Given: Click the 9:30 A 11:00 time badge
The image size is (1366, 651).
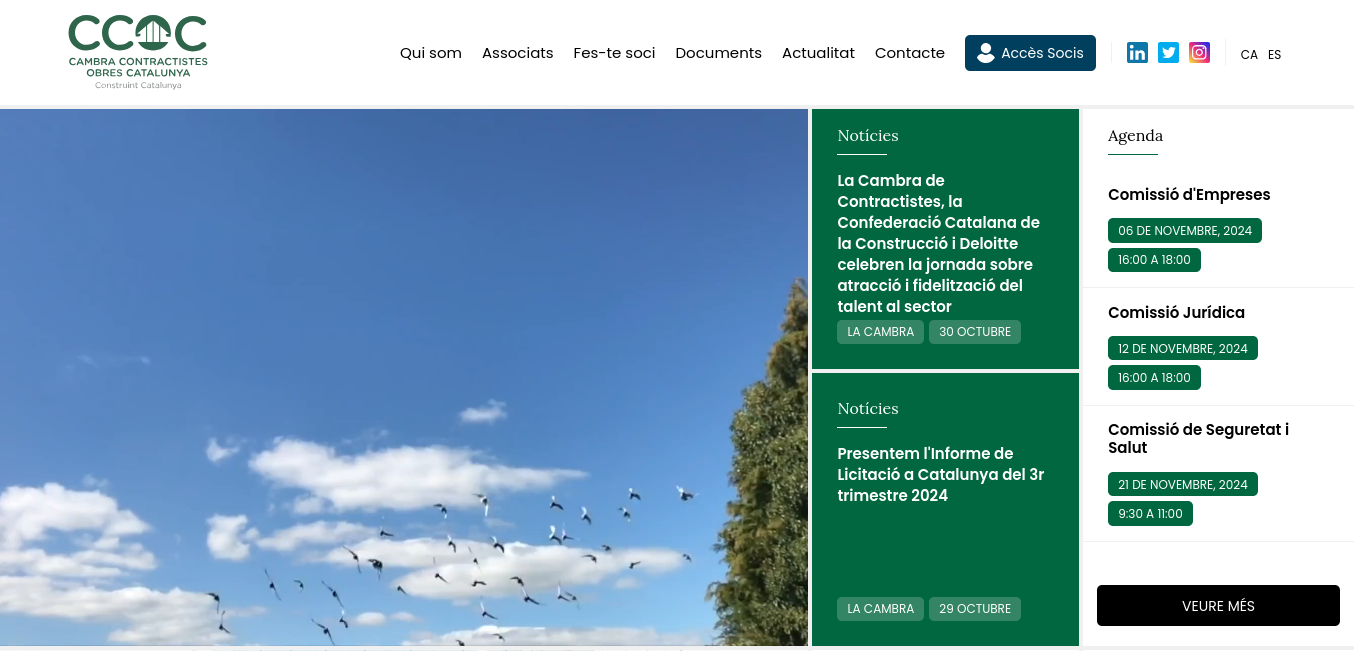Looking at the screenshot, I should click(1150, 514).
